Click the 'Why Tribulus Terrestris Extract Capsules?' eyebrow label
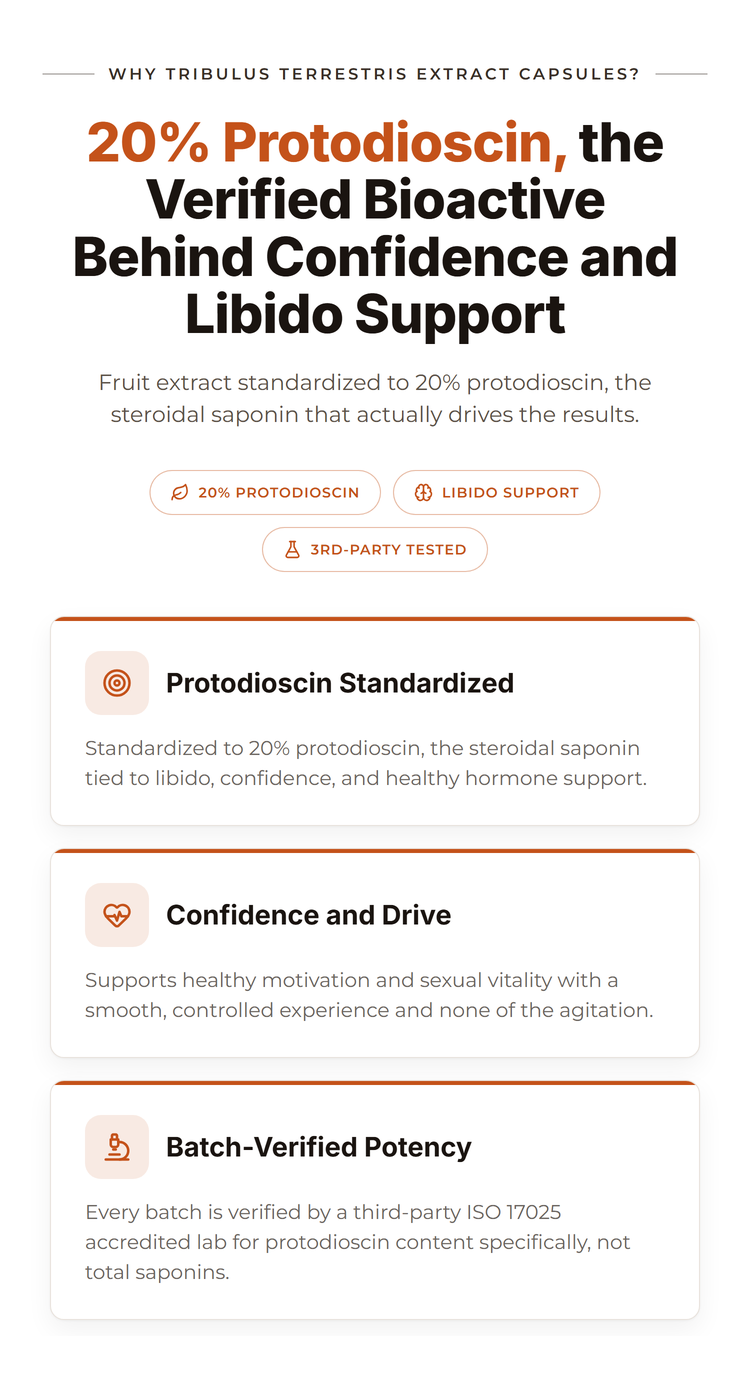750x1388 pixels. (374, 74)
